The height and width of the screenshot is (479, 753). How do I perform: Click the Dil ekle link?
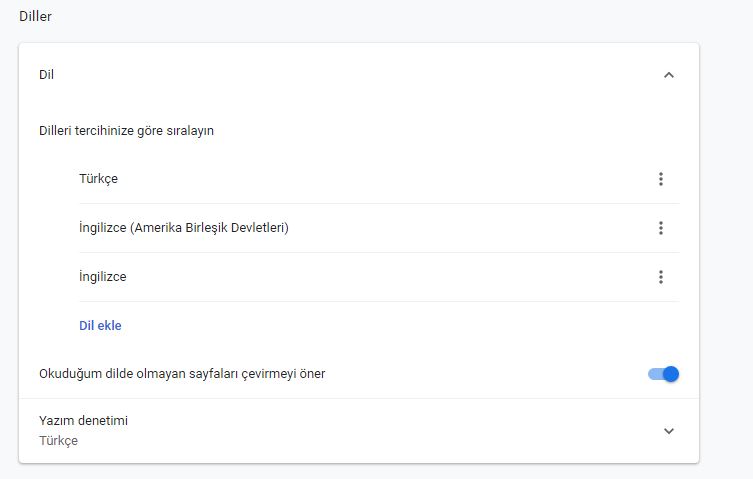coord(100,325)
